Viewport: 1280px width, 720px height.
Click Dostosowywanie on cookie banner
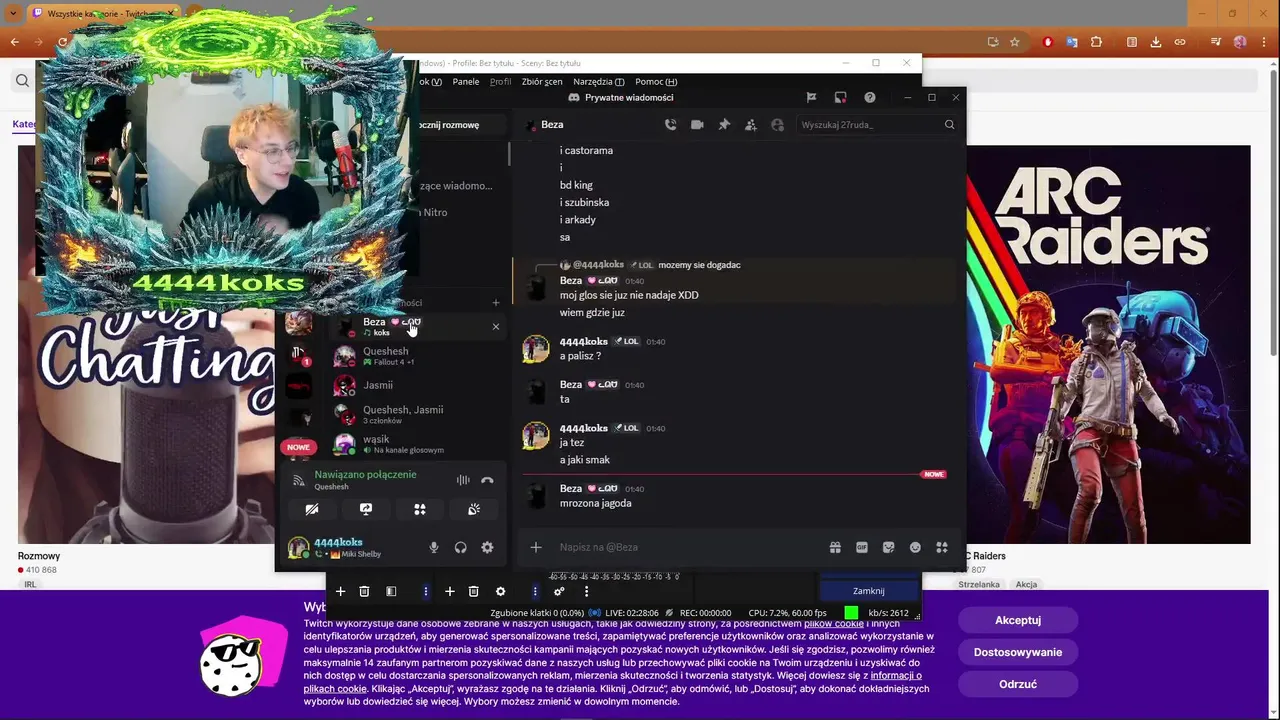coord(1018,652)
